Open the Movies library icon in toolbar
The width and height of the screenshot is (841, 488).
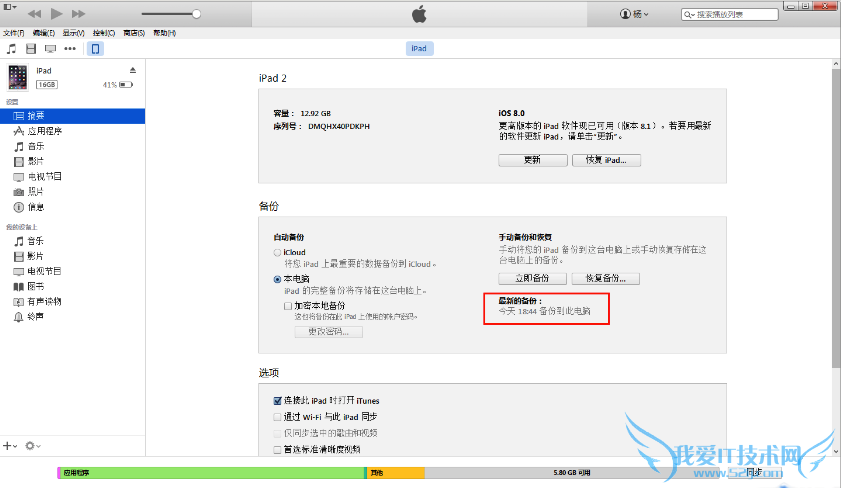(x=31, y=49)
